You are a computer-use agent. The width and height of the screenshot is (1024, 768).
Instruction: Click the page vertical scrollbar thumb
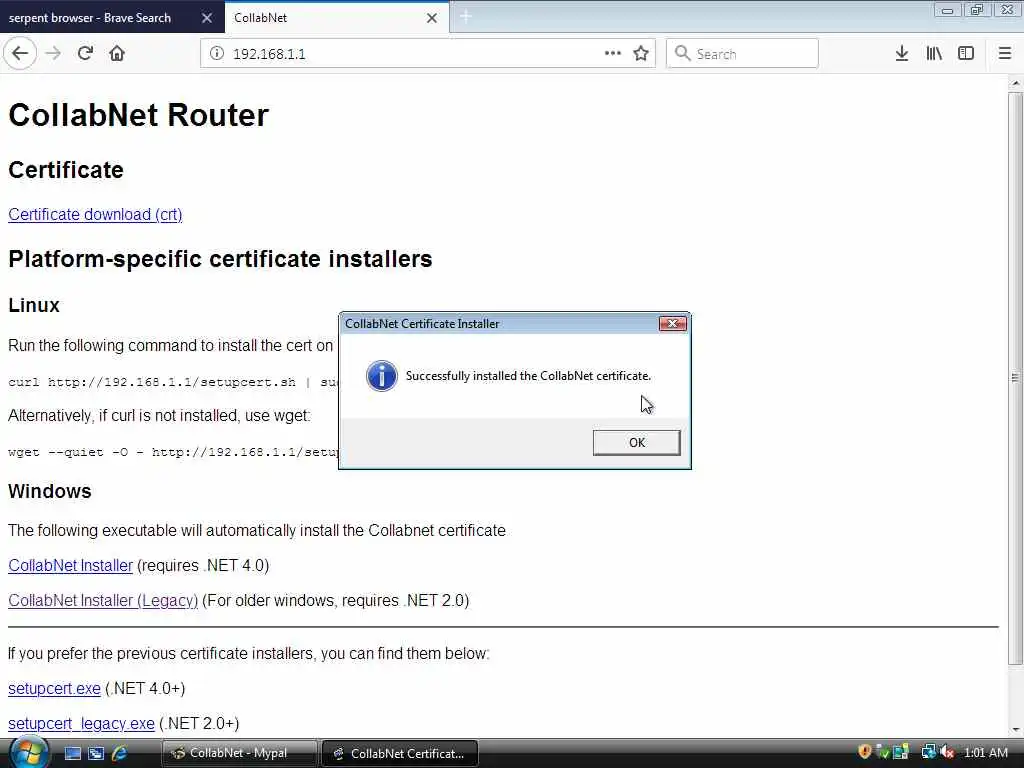coord(1015,377)
